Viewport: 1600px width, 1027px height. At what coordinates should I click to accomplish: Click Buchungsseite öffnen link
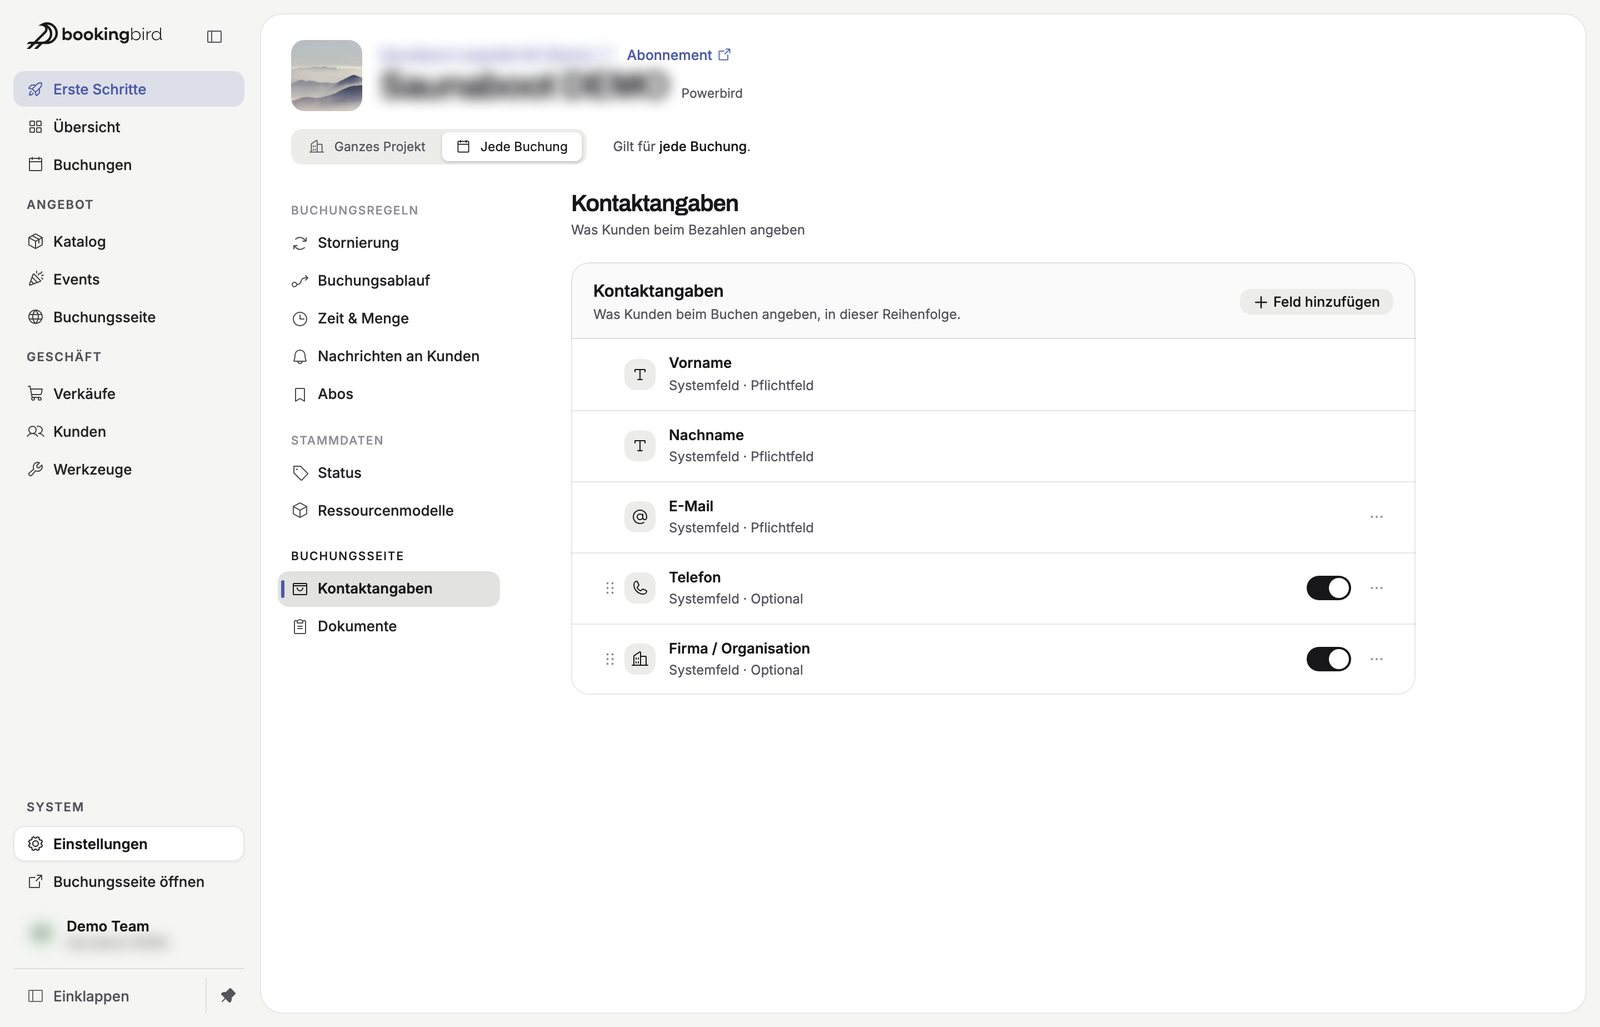click(x=129, y=882)
